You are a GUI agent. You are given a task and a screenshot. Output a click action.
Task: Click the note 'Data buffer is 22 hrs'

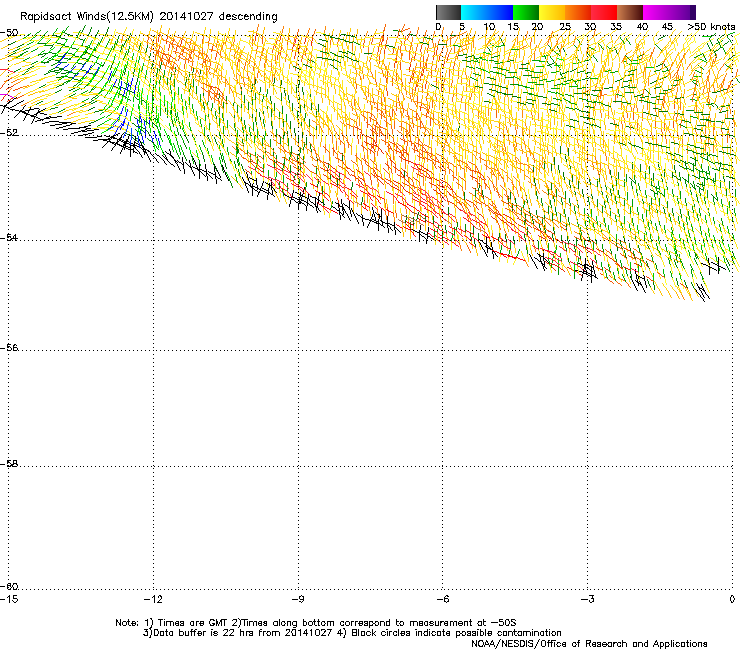[x=202, y=633]
